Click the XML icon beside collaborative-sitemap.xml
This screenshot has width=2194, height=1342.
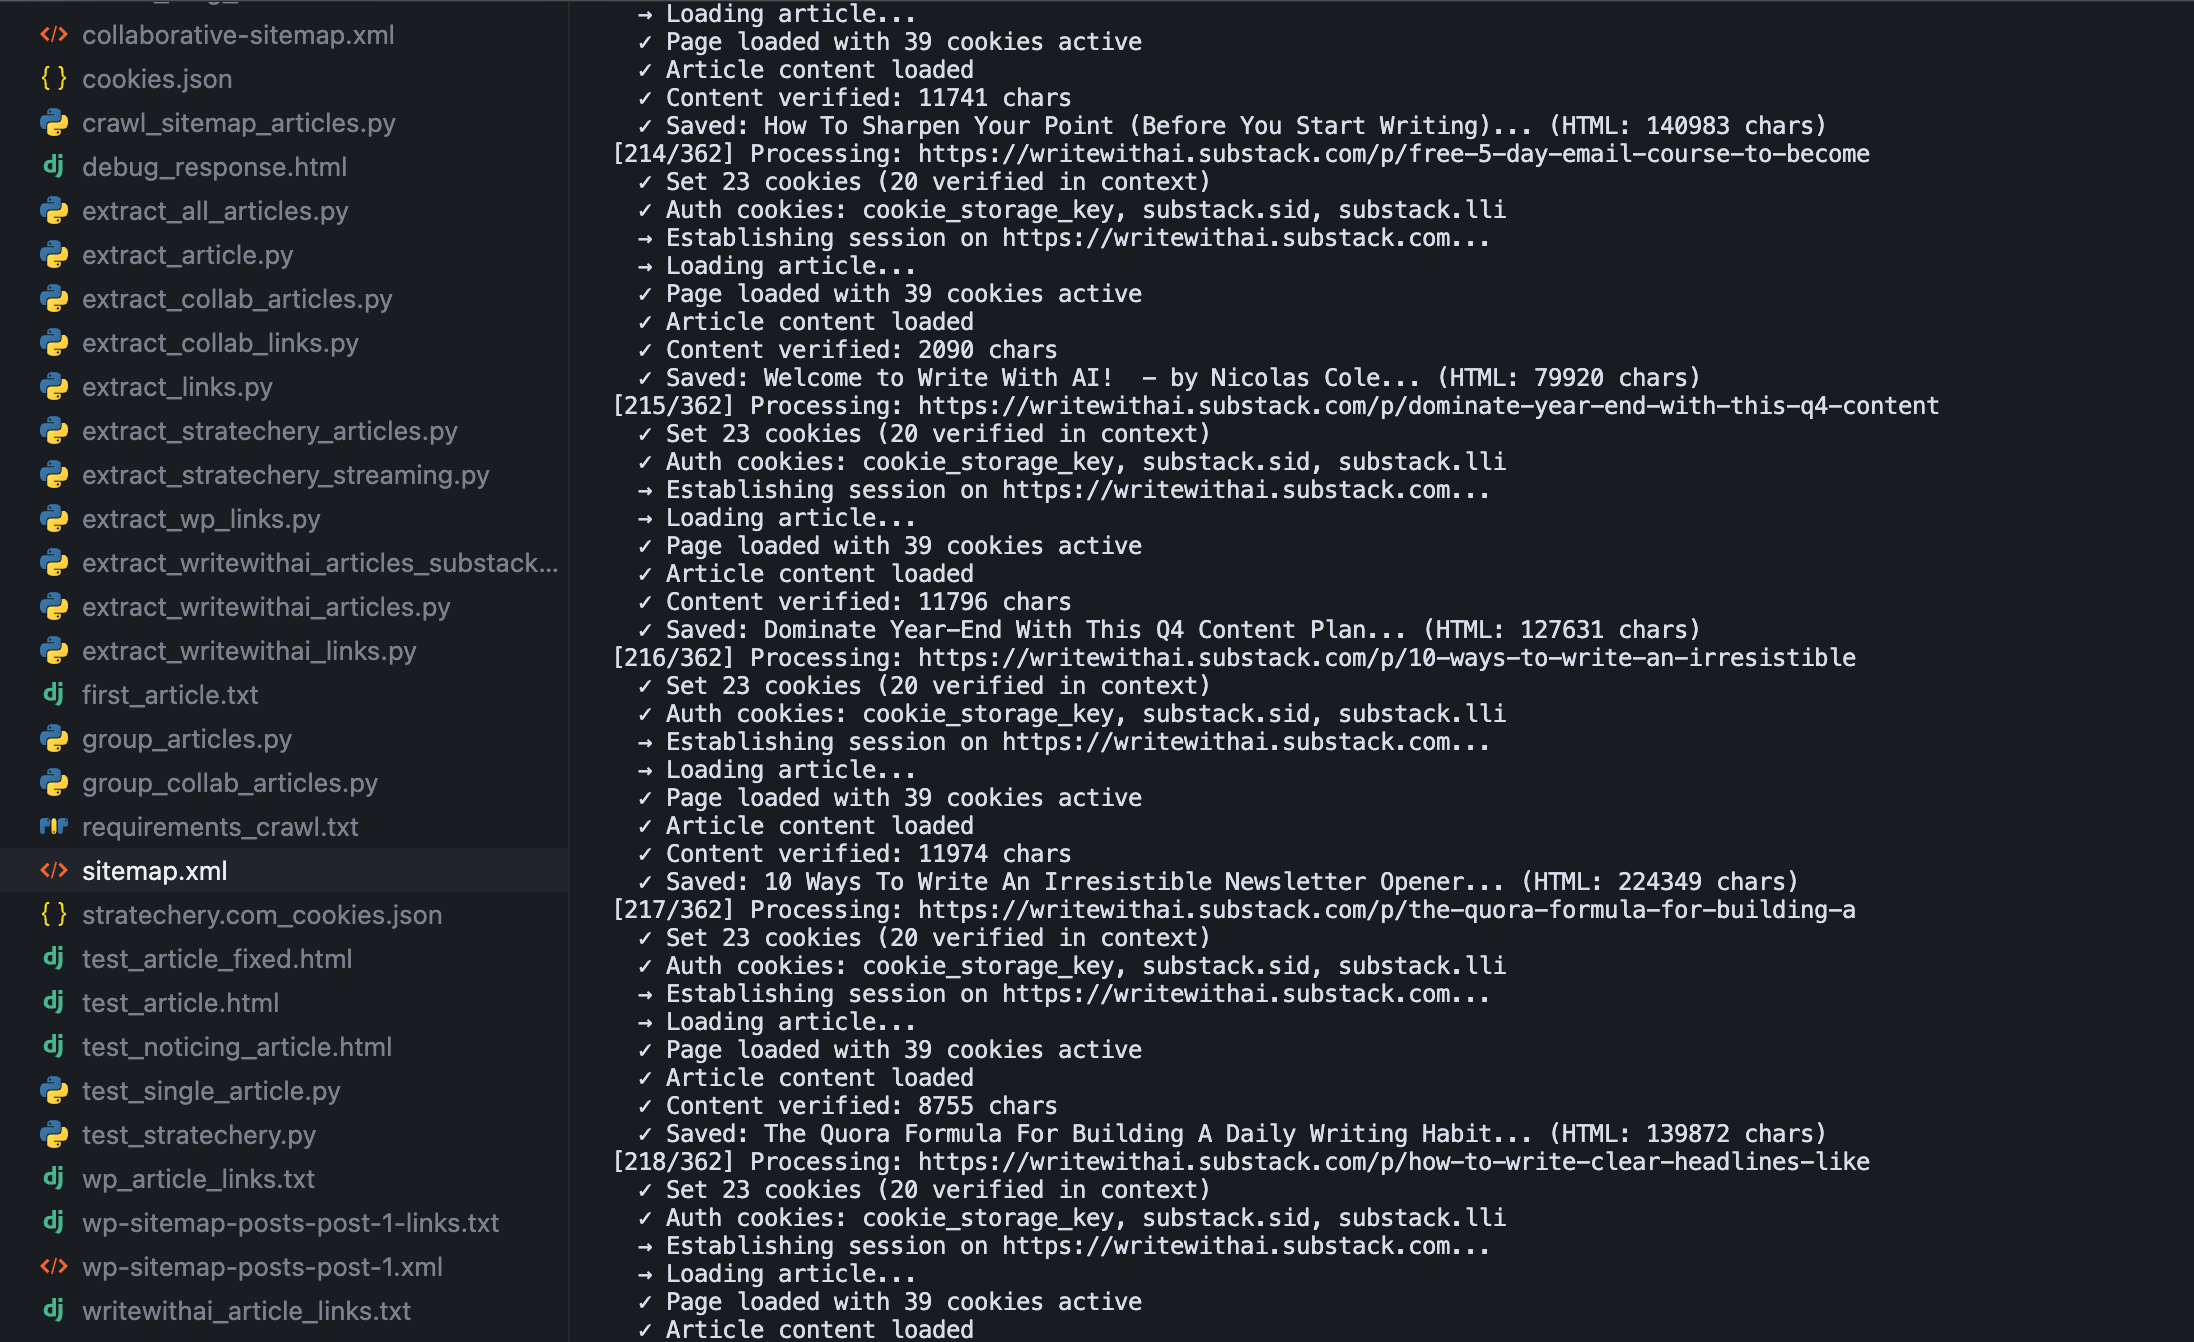tap(54, 35)
